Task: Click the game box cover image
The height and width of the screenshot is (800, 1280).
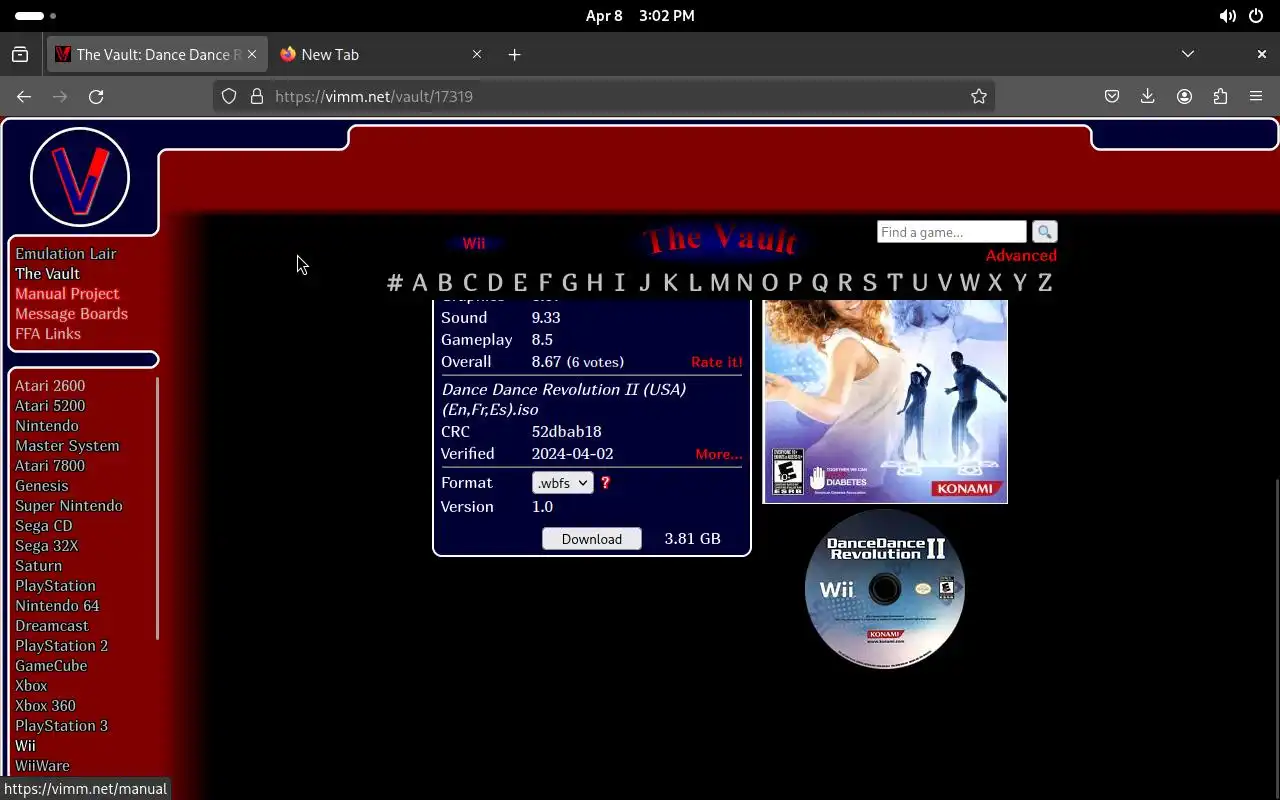Action: click(885, 401)
